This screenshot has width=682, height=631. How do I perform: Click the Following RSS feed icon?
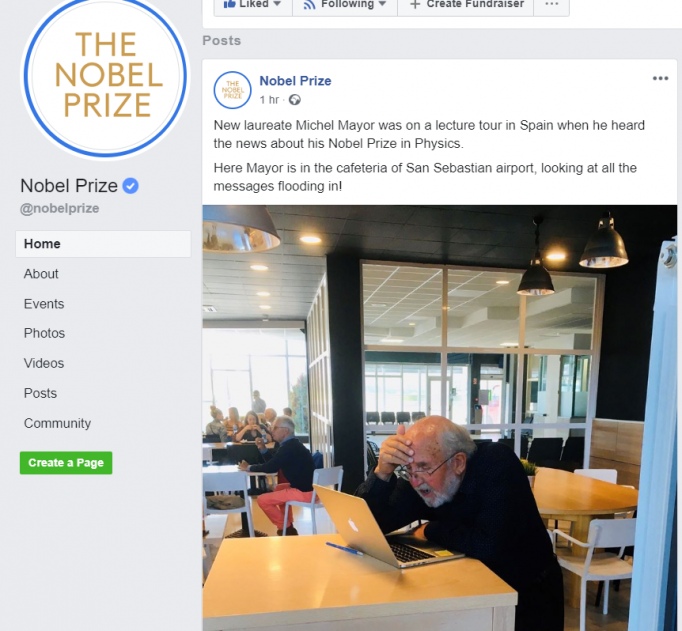309,4
